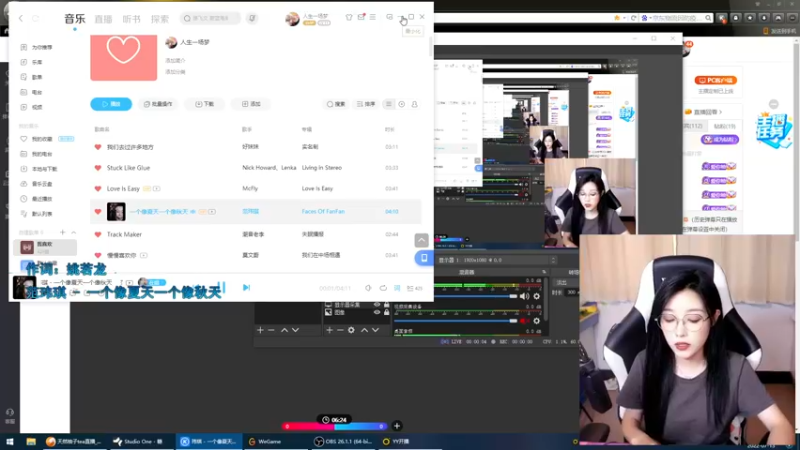Open 本地与下载 in the sidebar
The width and height of the screenshot is (800, 450).
pyautogui.click(x=44, y=169)
